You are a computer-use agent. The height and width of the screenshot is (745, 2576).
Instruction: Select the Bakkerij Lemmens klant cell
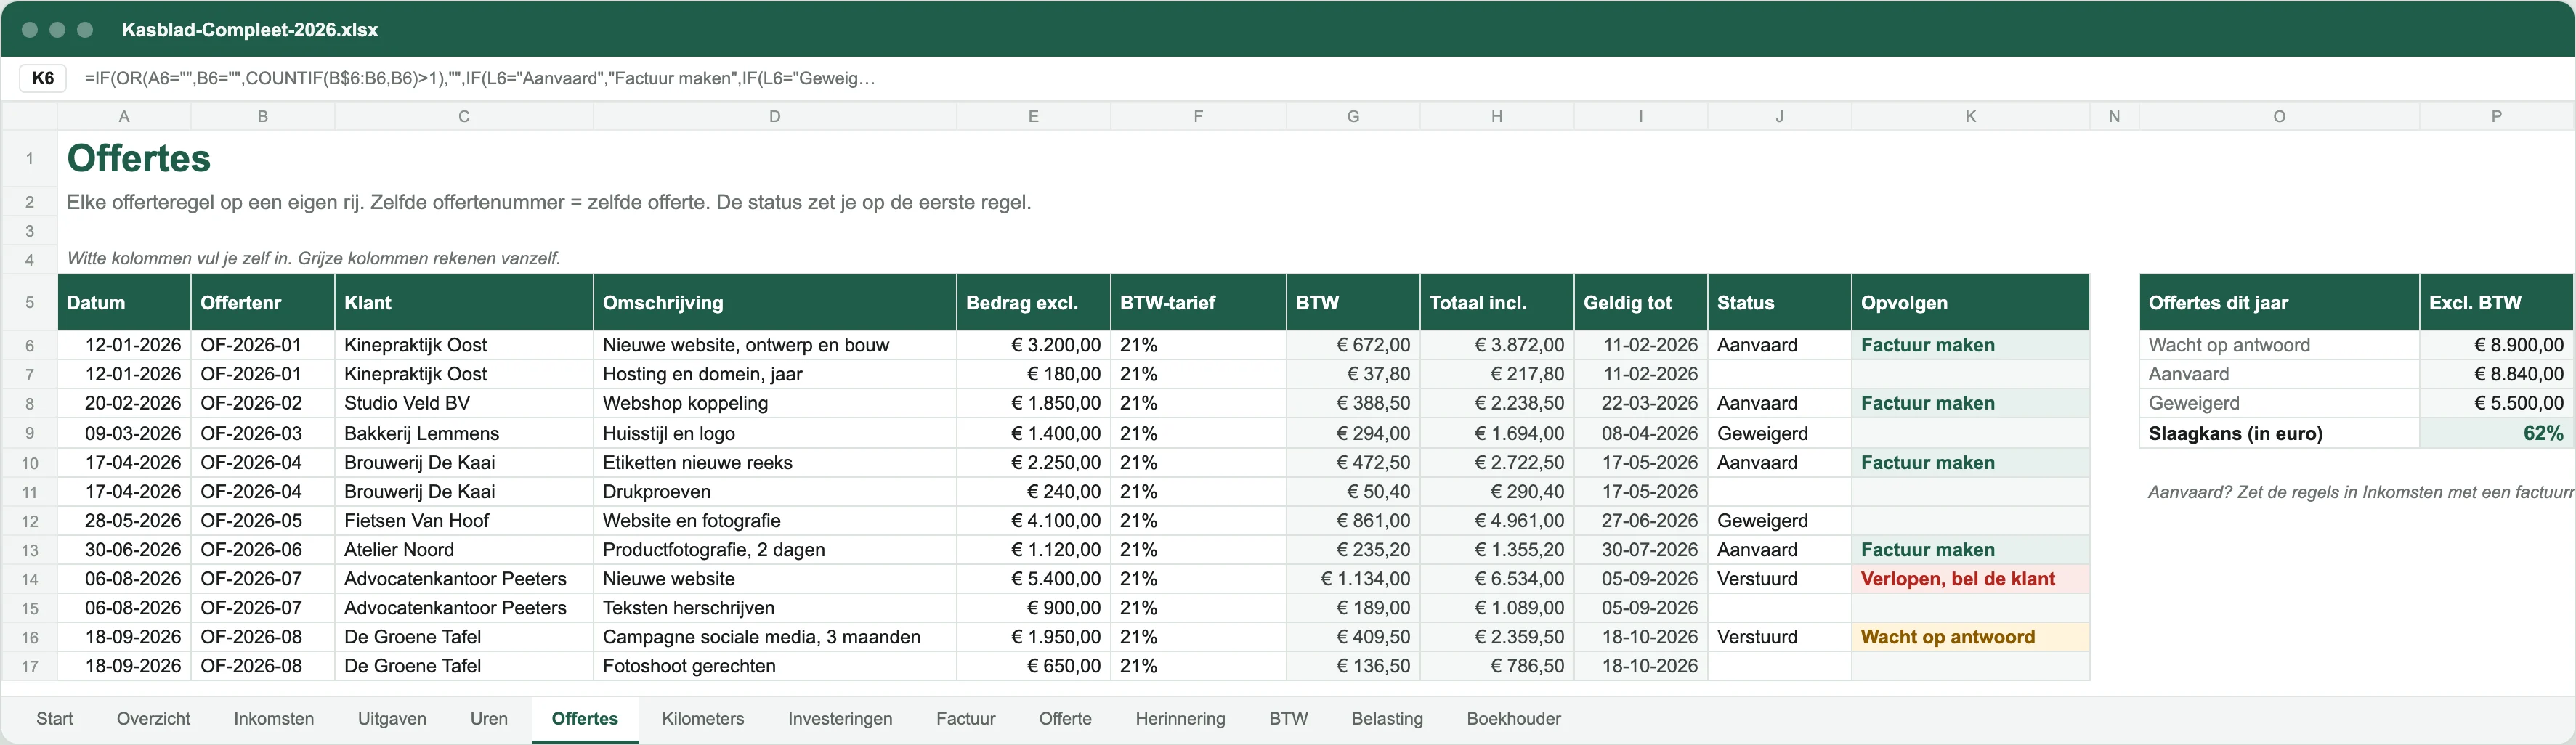tap(464, 433)
